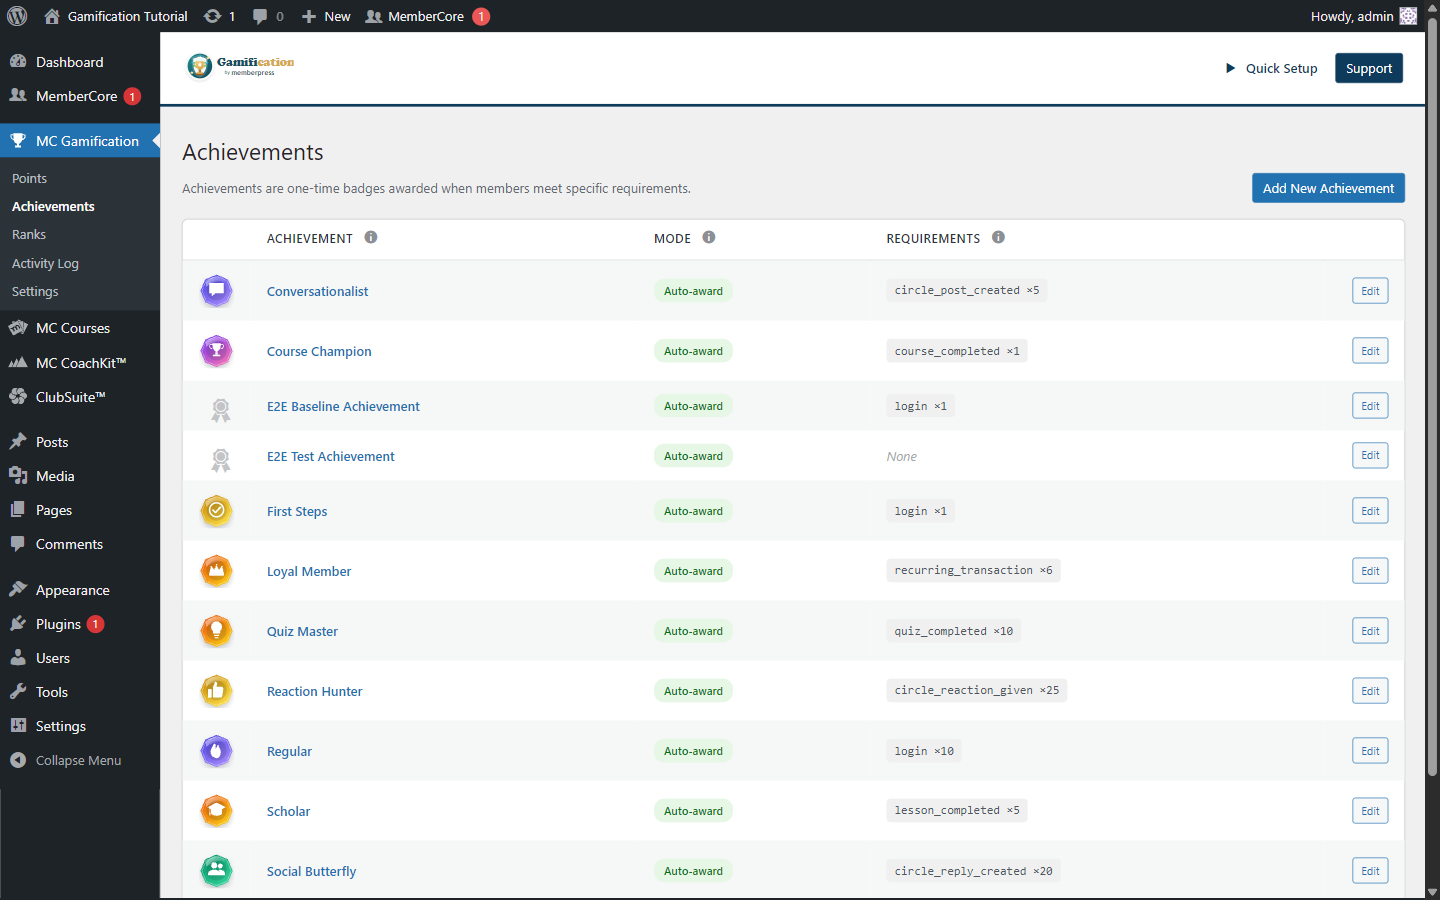Click the Appearance brush icon in the sidebar
Screen dimensions: 1440x900
[18, 589]
